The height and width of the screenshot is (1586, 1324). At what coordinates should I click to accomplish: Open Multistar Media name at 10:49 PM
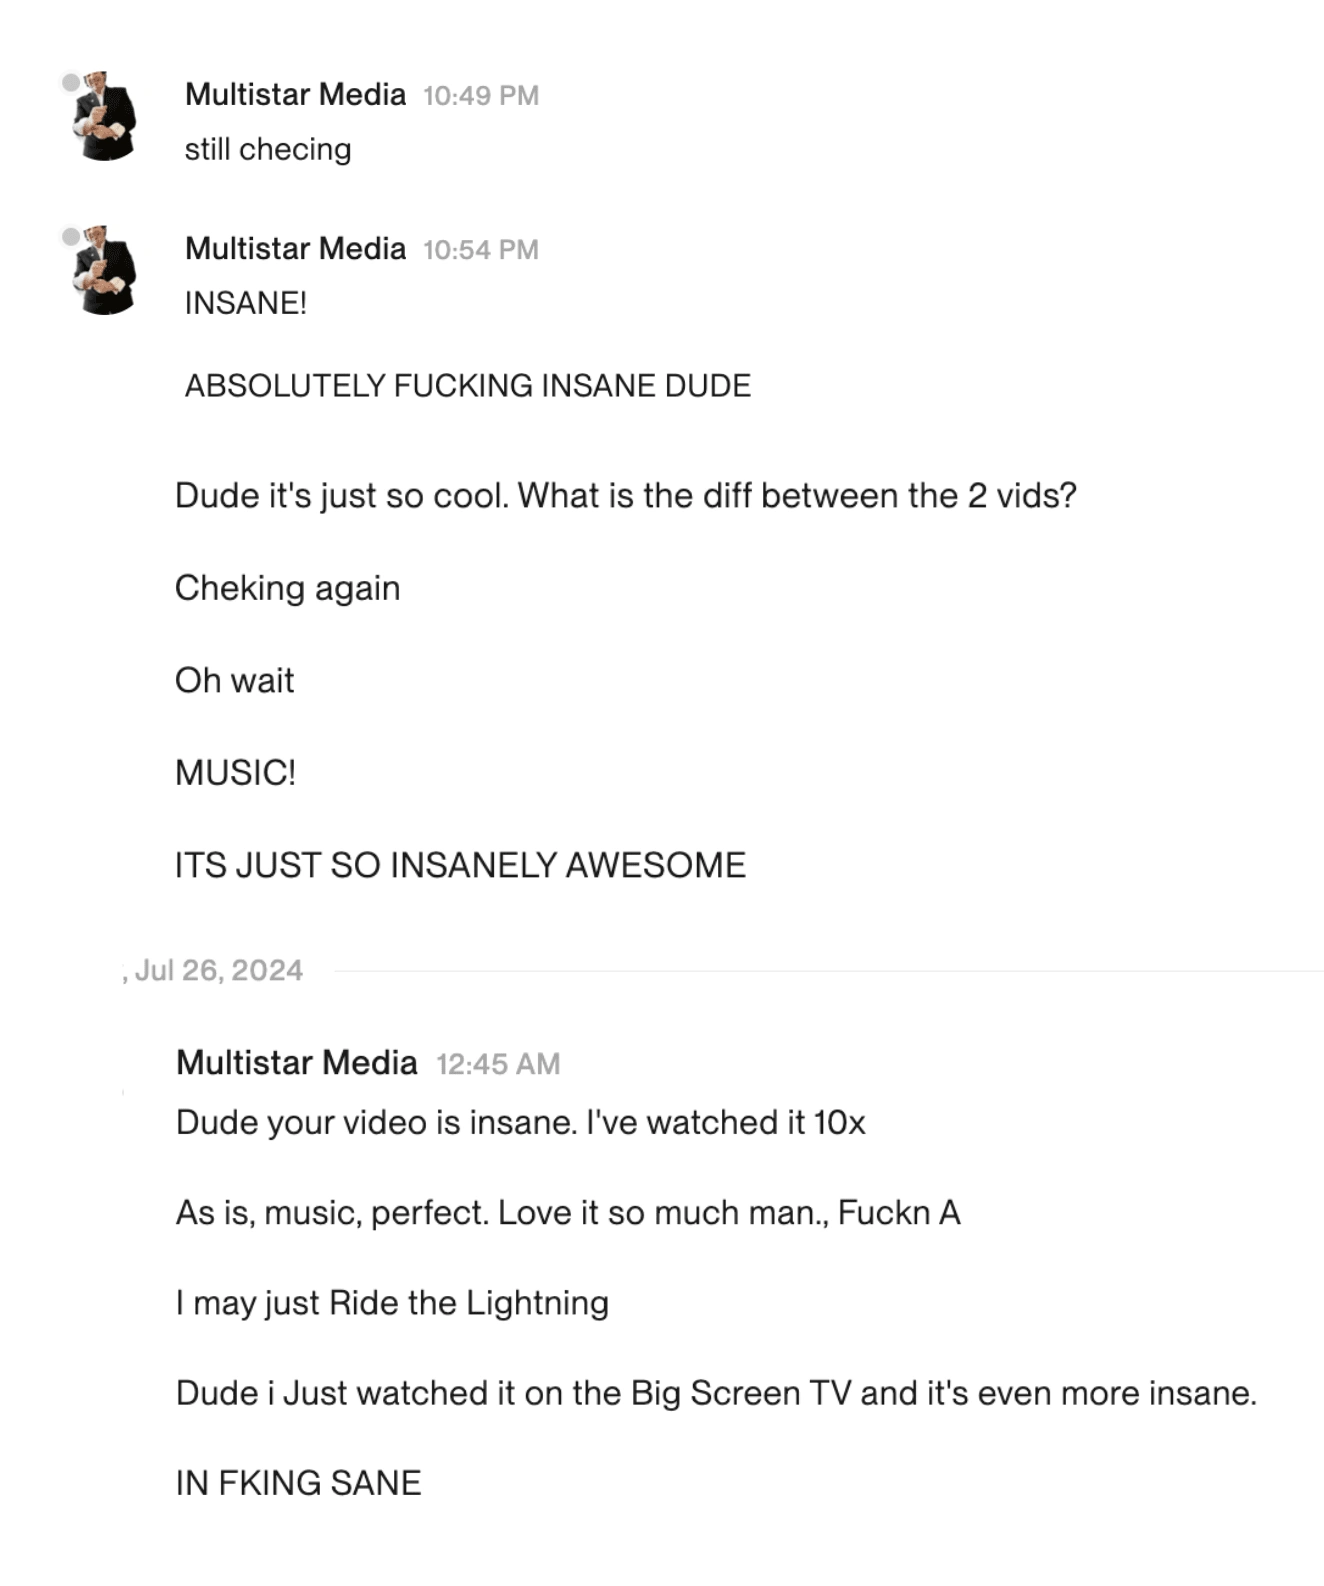296,94
